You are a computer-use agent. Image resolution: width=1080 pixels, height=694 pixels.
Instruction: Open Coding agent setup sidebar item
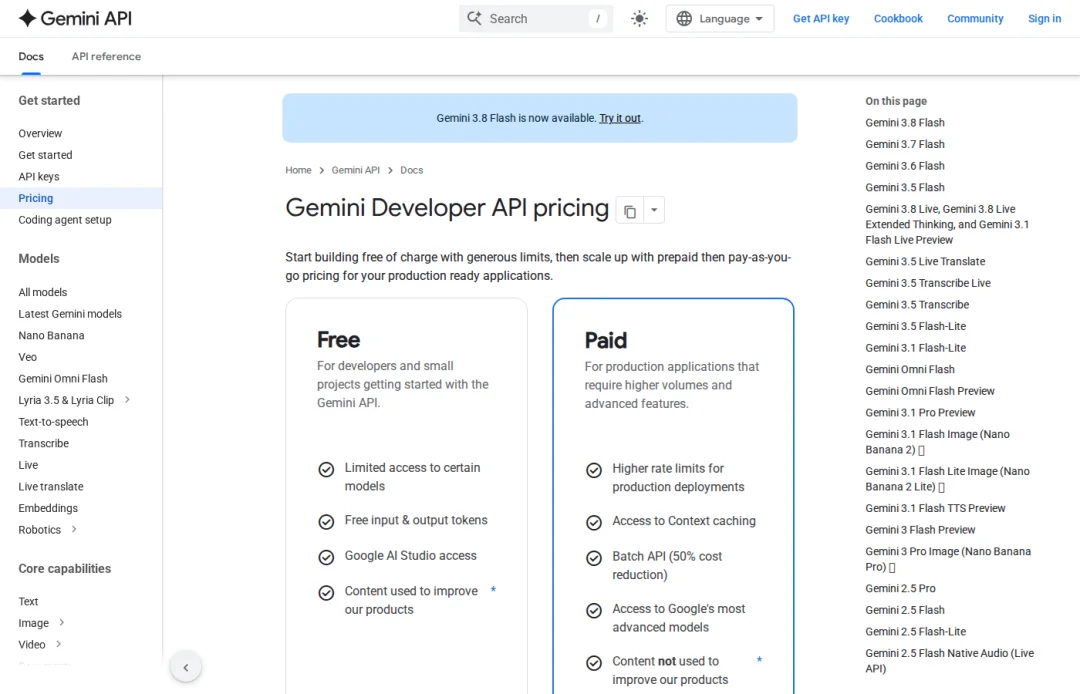coord(65,220)
